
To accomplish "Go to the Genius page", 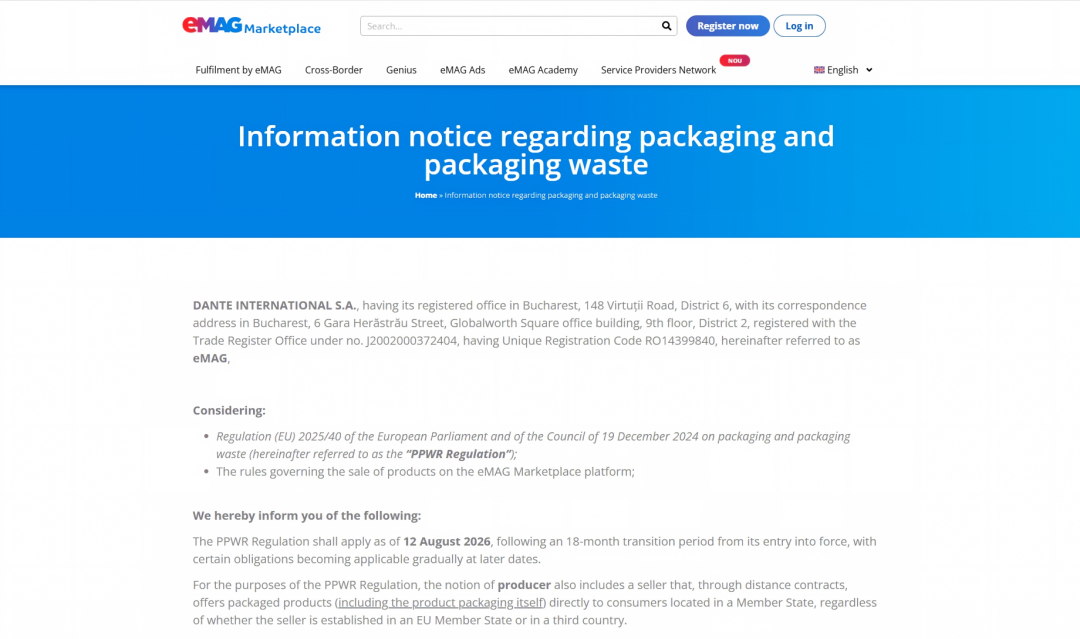I will click(401, 70).
